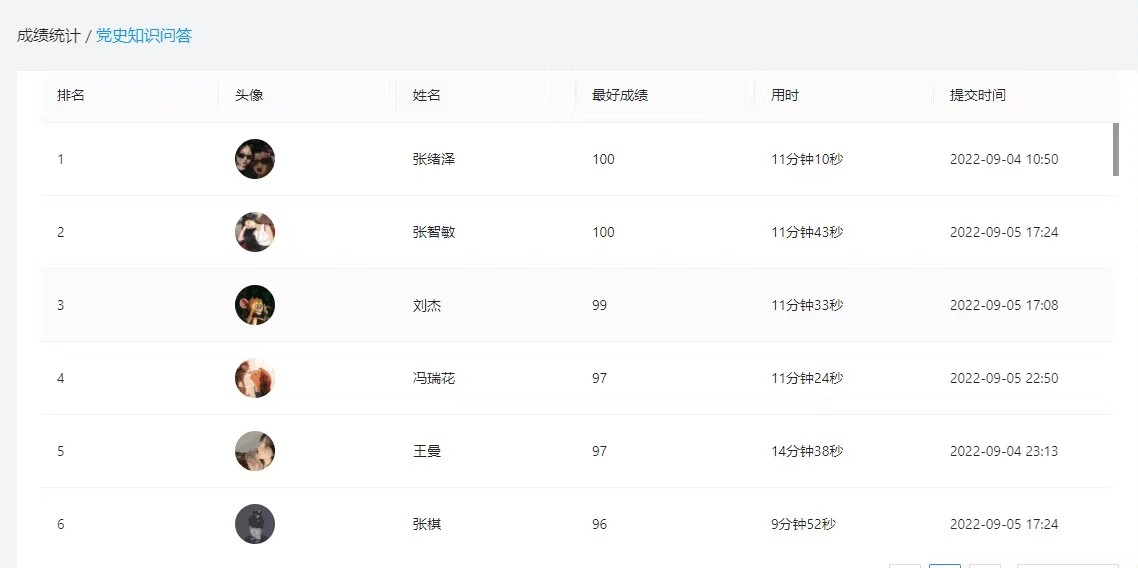1138x568 pixels.
Task: Click the 姓名 column header
Action: point(427,95)
